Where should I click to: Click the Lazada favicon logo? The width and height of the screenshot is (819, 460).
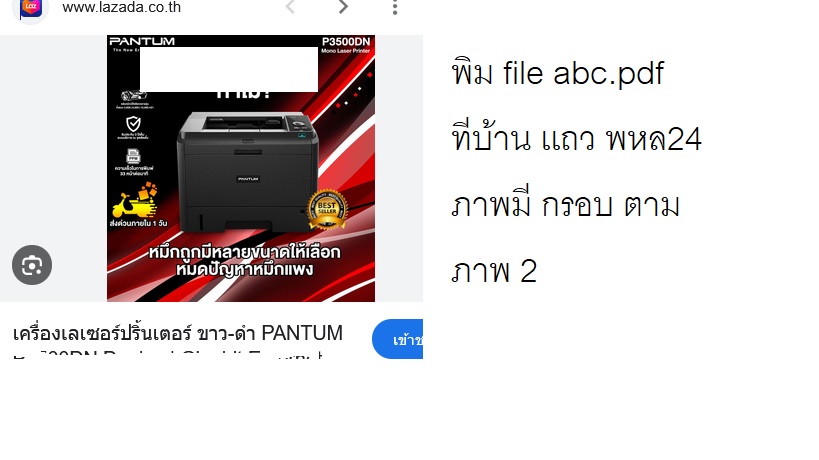(30, 9)
